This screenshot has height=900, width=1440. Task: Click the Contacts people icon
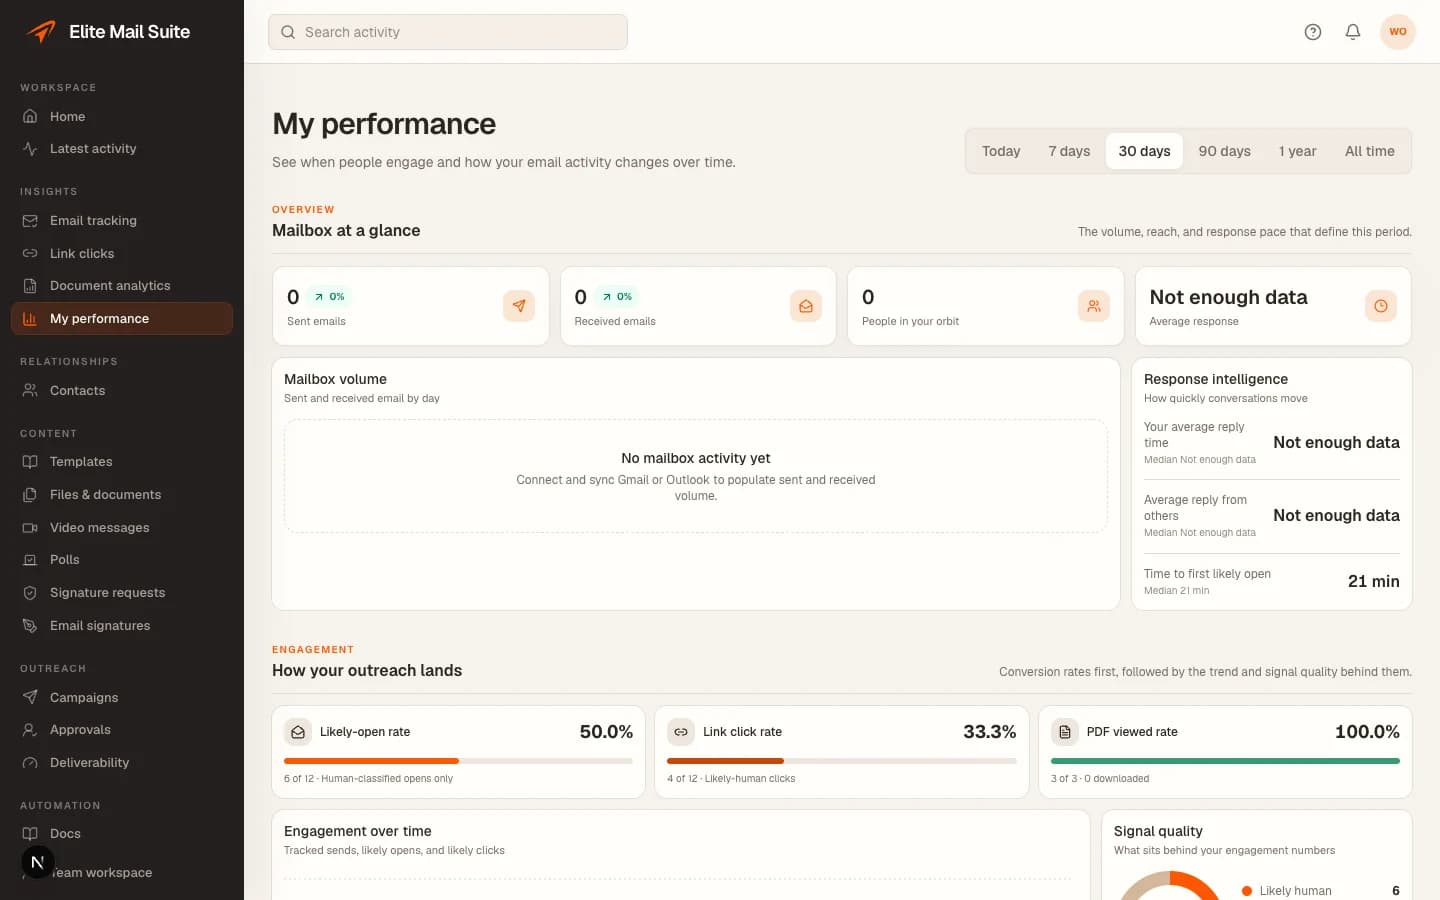point(30,391)
